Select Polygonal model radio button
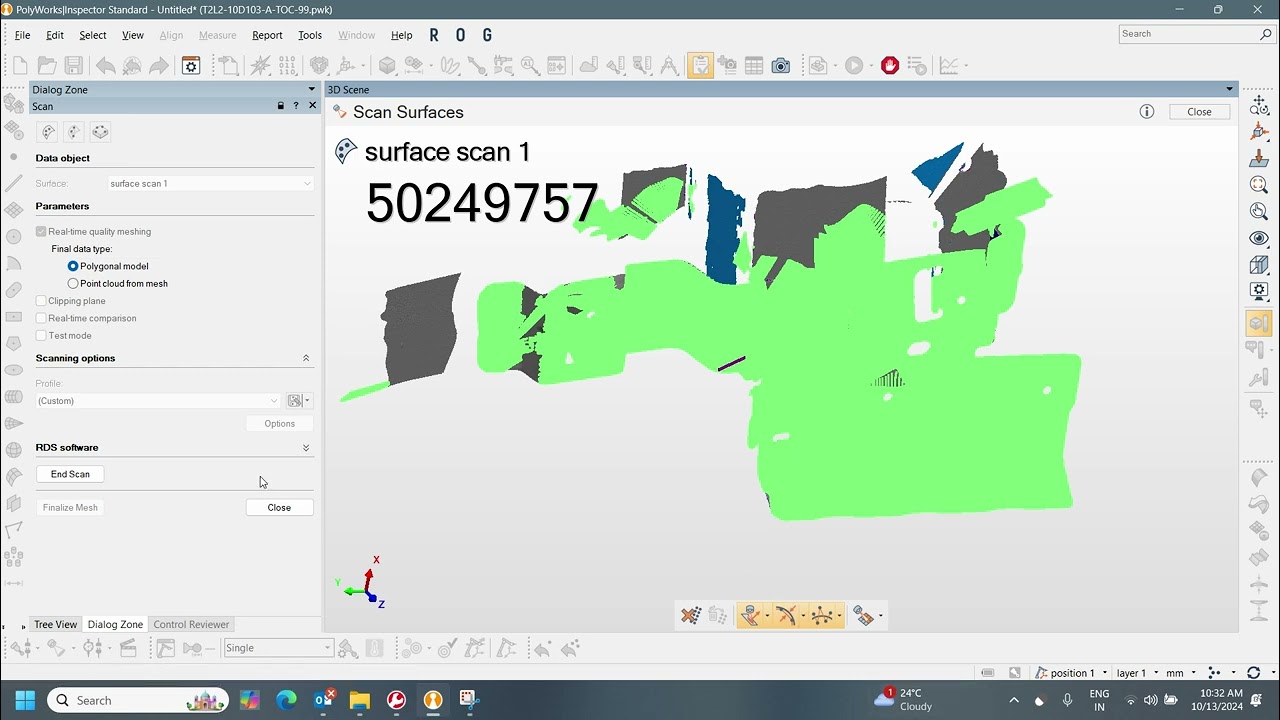Screen dimensions: 1280x720 click(x=73, y=266)
